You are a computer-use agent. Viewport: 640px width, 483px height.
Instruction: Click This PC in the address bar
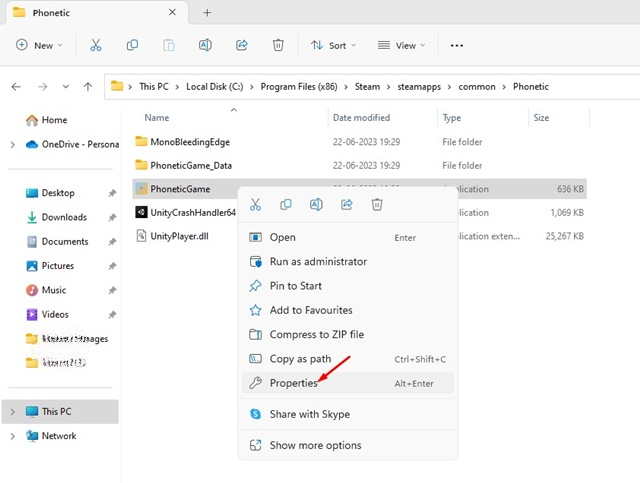click(154, 87)
